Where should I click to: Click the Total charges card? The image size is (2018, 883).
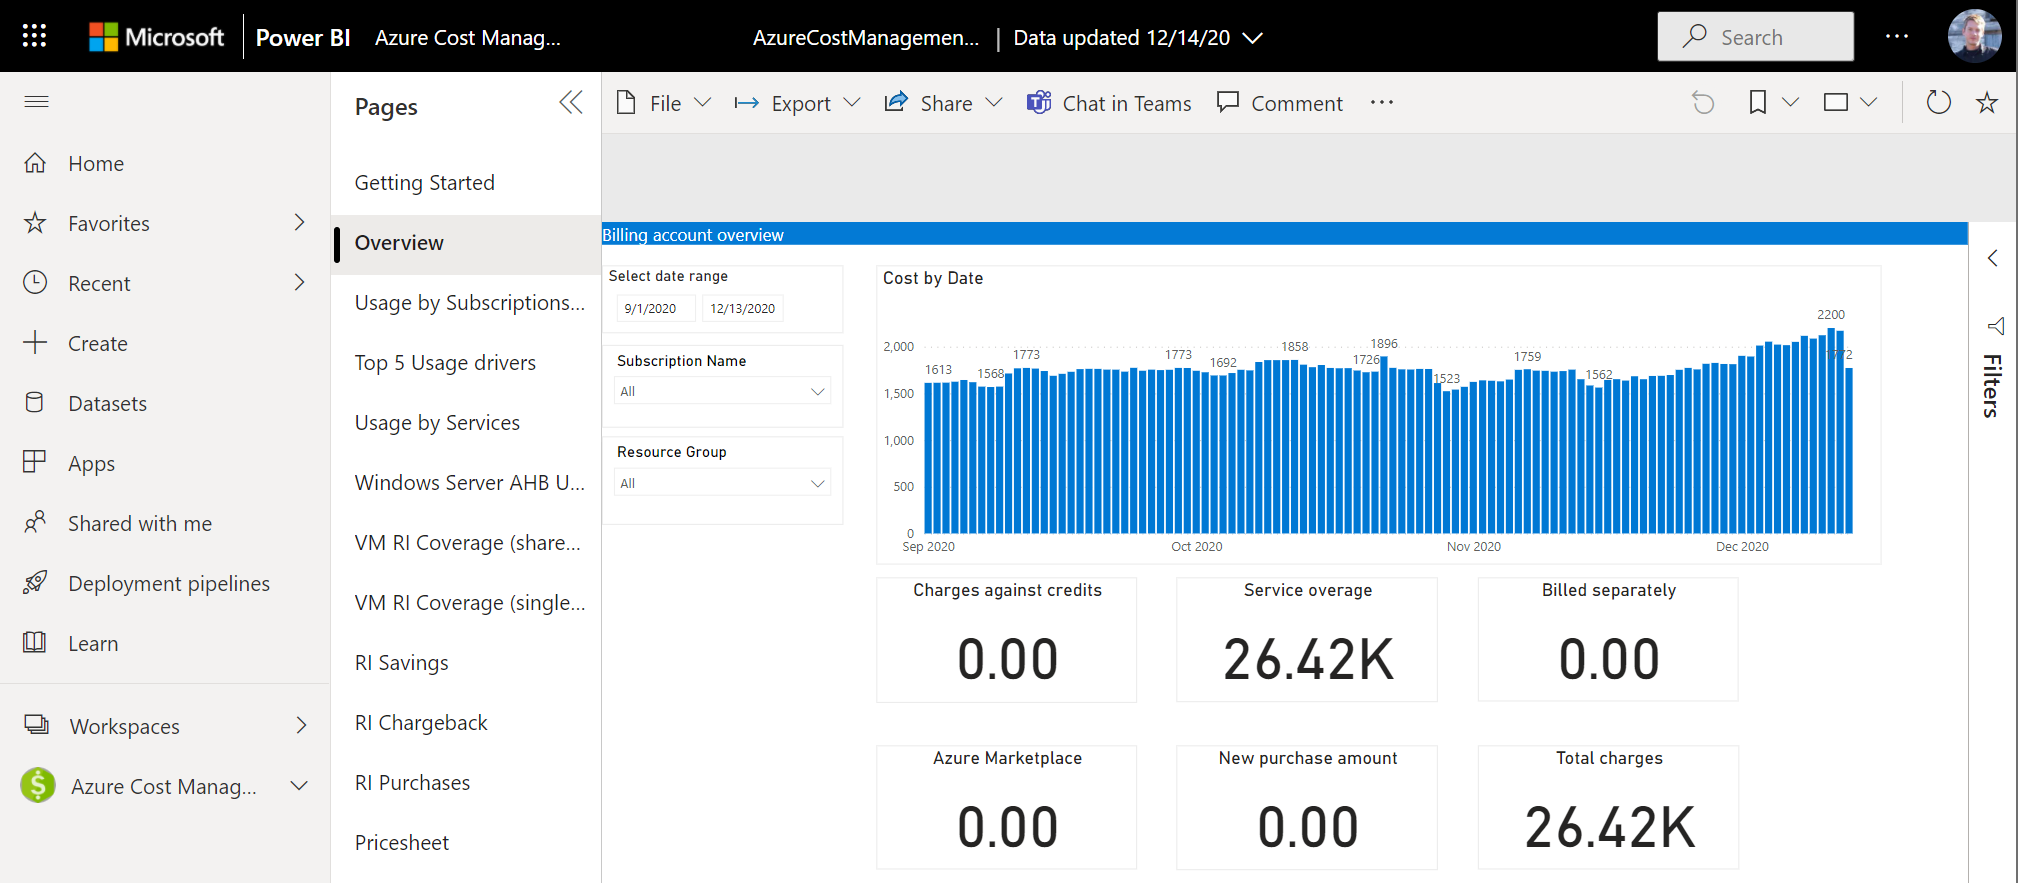pos(1609,808)
